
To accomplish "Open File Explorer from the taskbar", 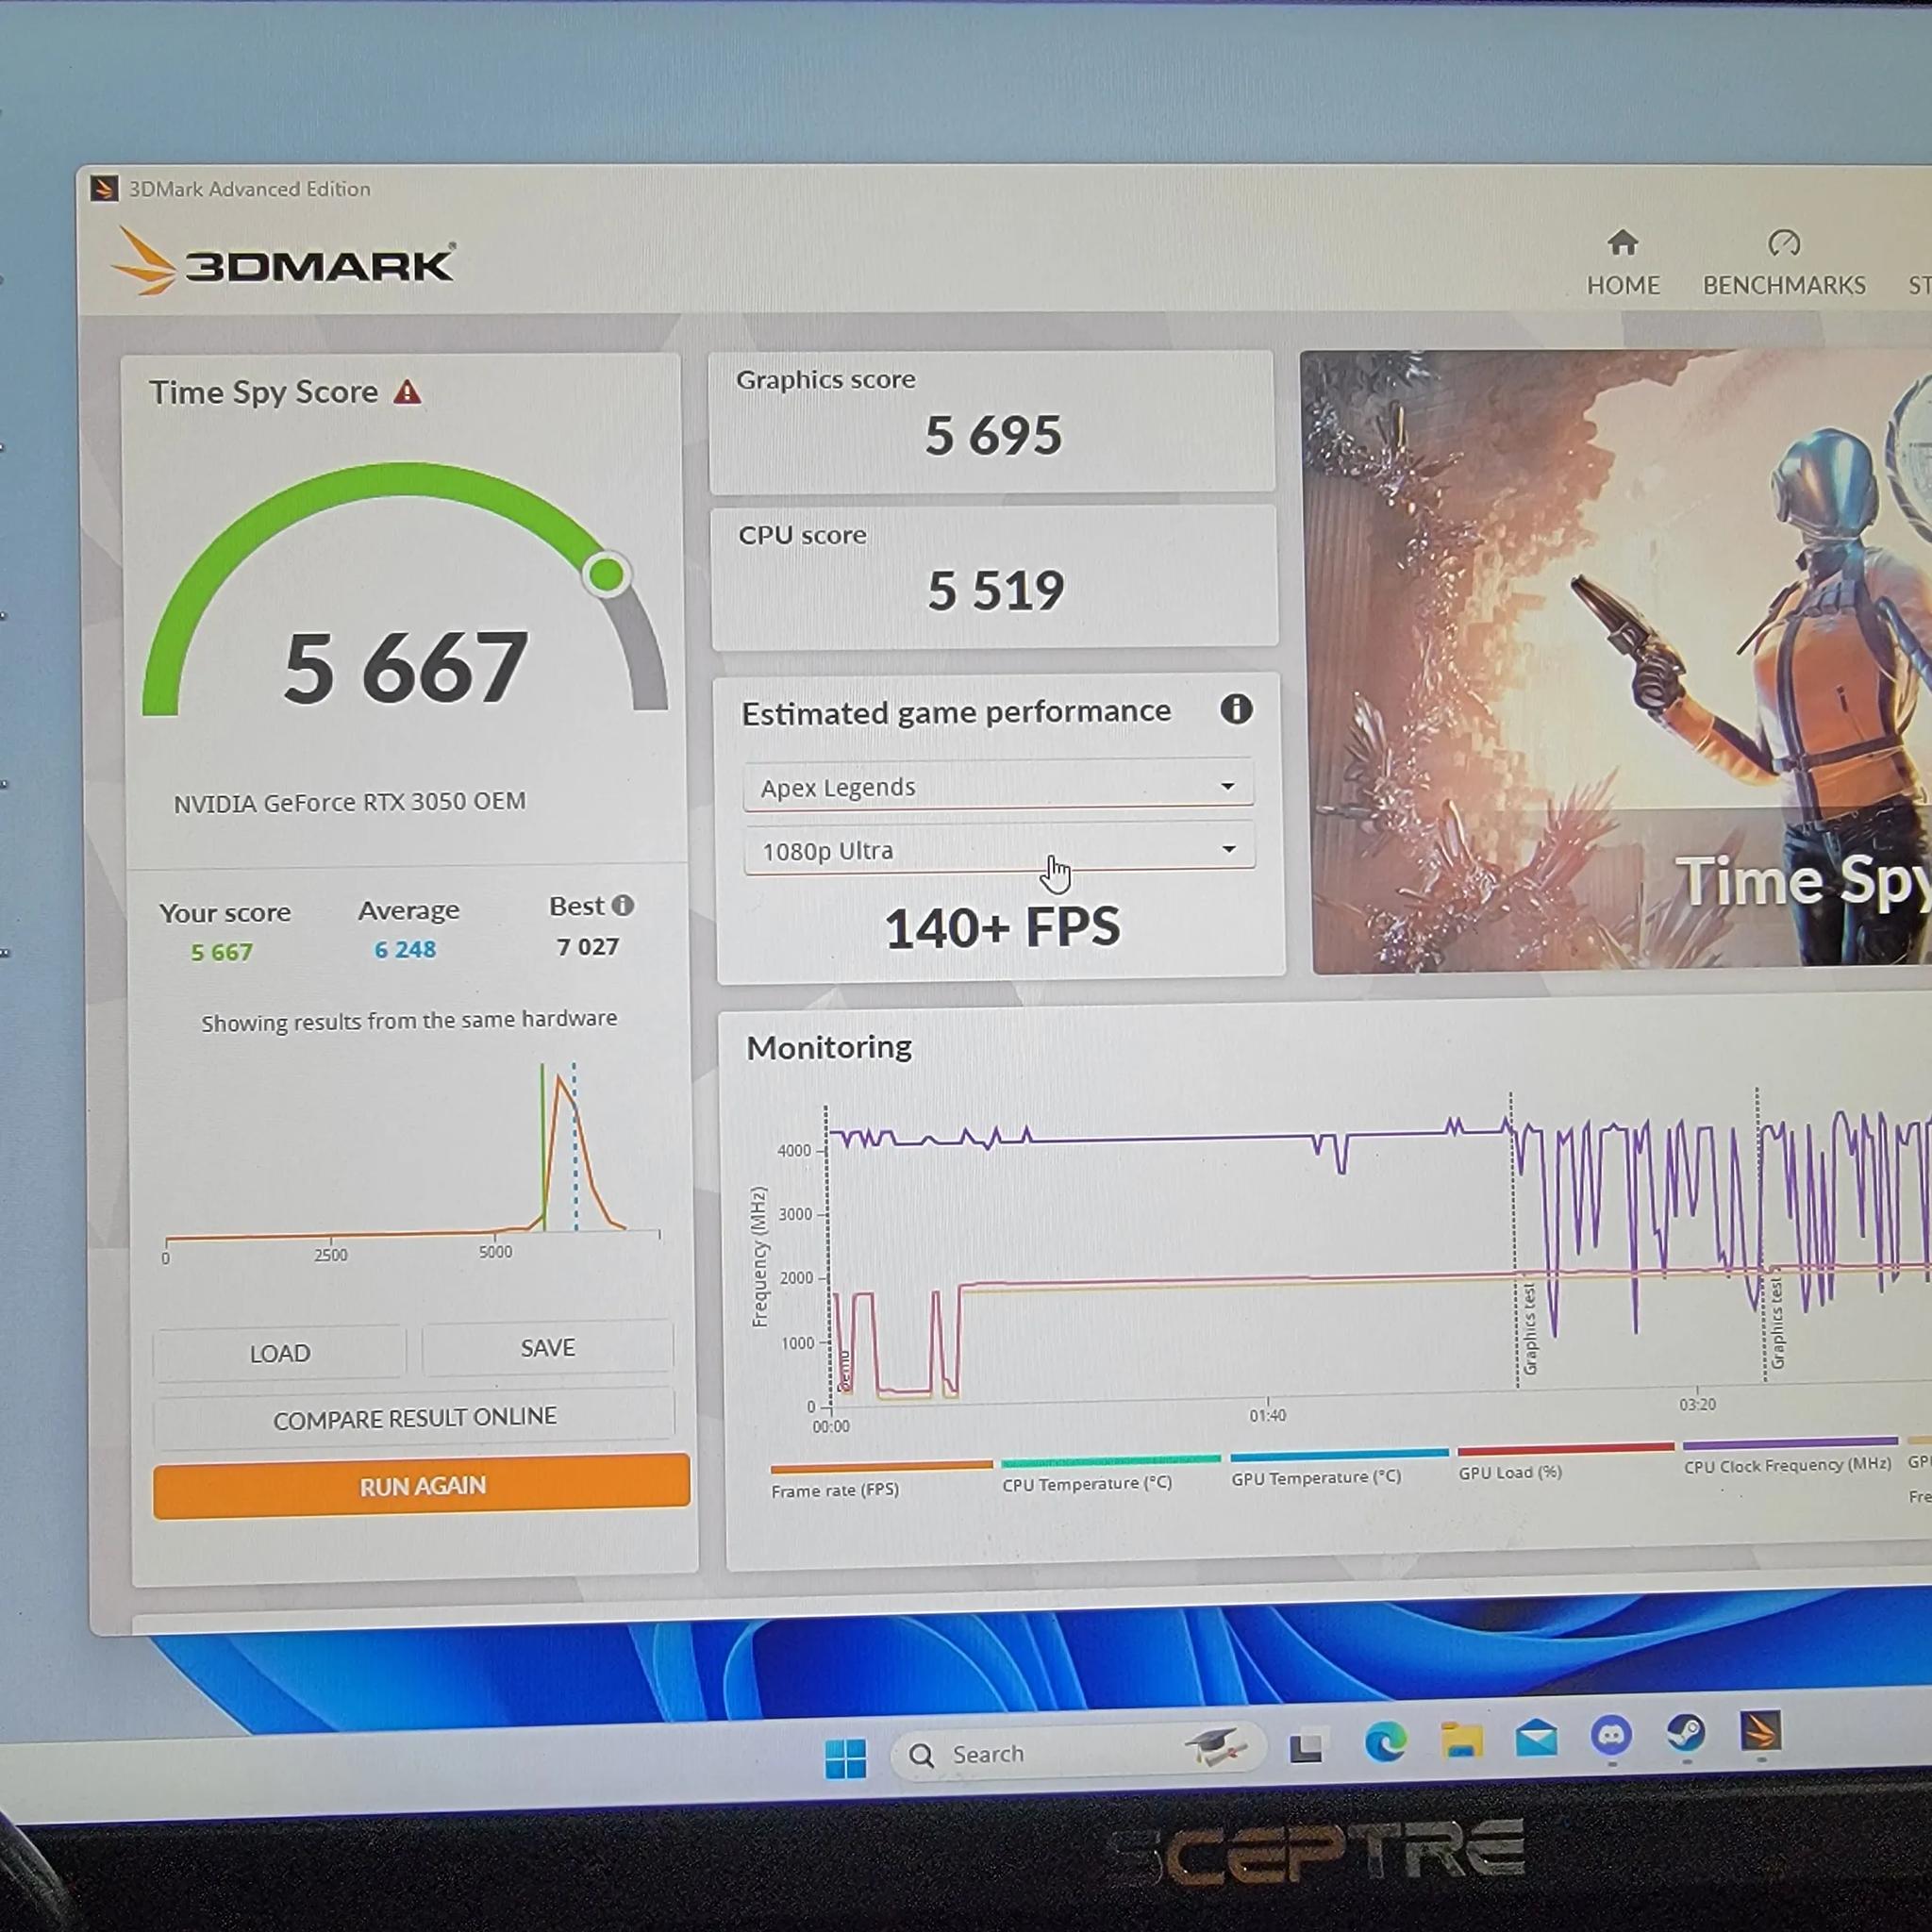I will coord(1461,1741).
